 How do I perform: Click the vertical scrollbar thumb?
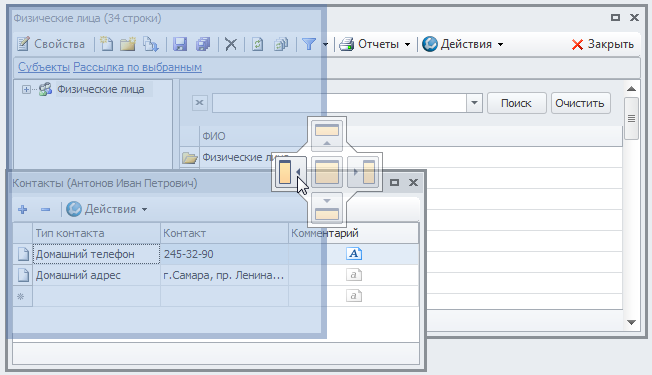point(631,119)
